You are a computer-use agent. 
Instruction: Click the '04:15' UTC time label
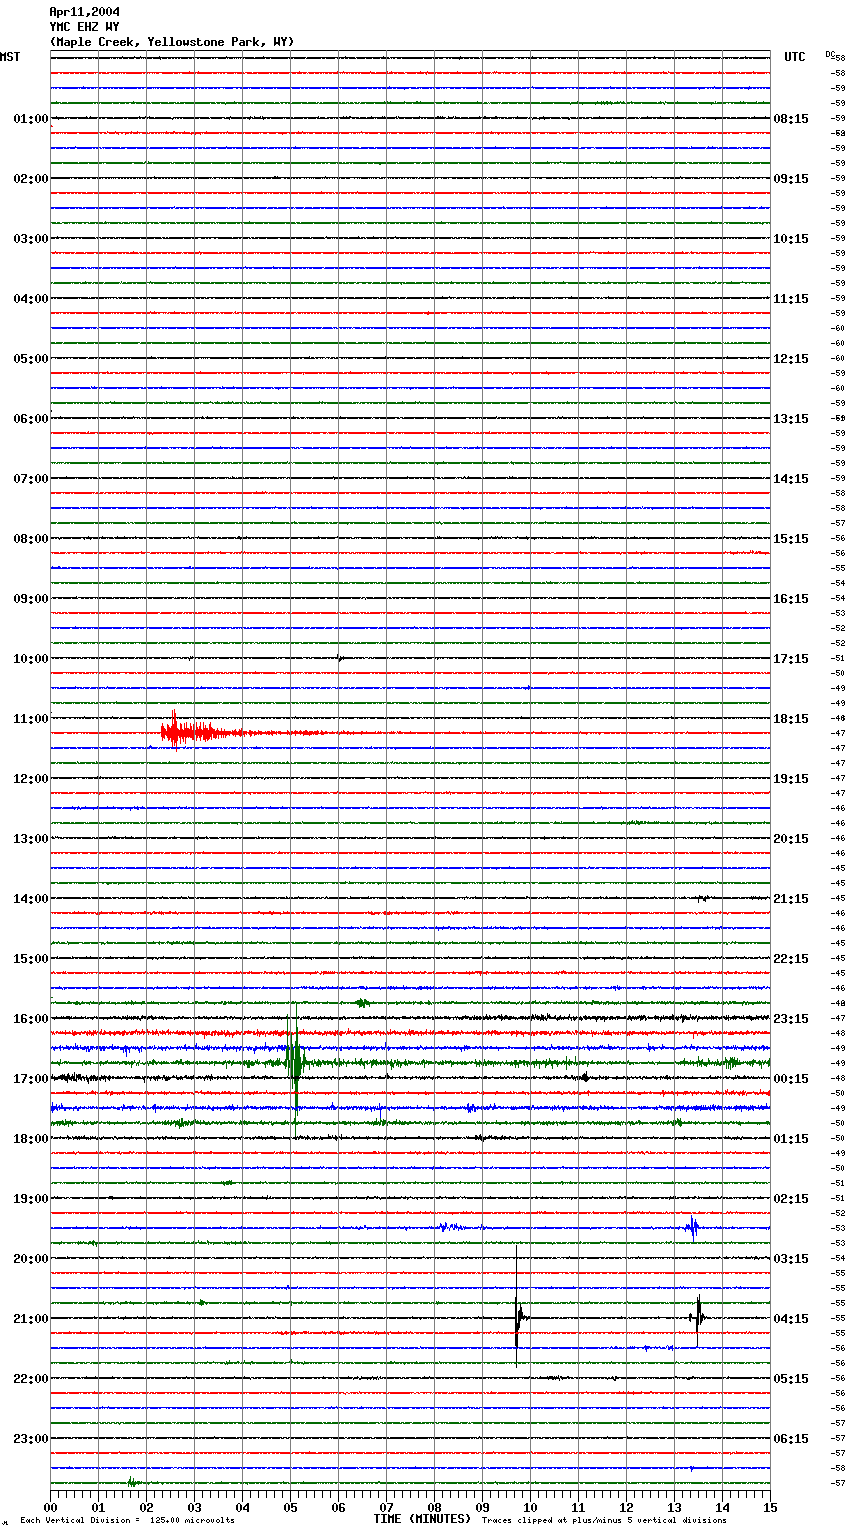tap(791, 1319)
